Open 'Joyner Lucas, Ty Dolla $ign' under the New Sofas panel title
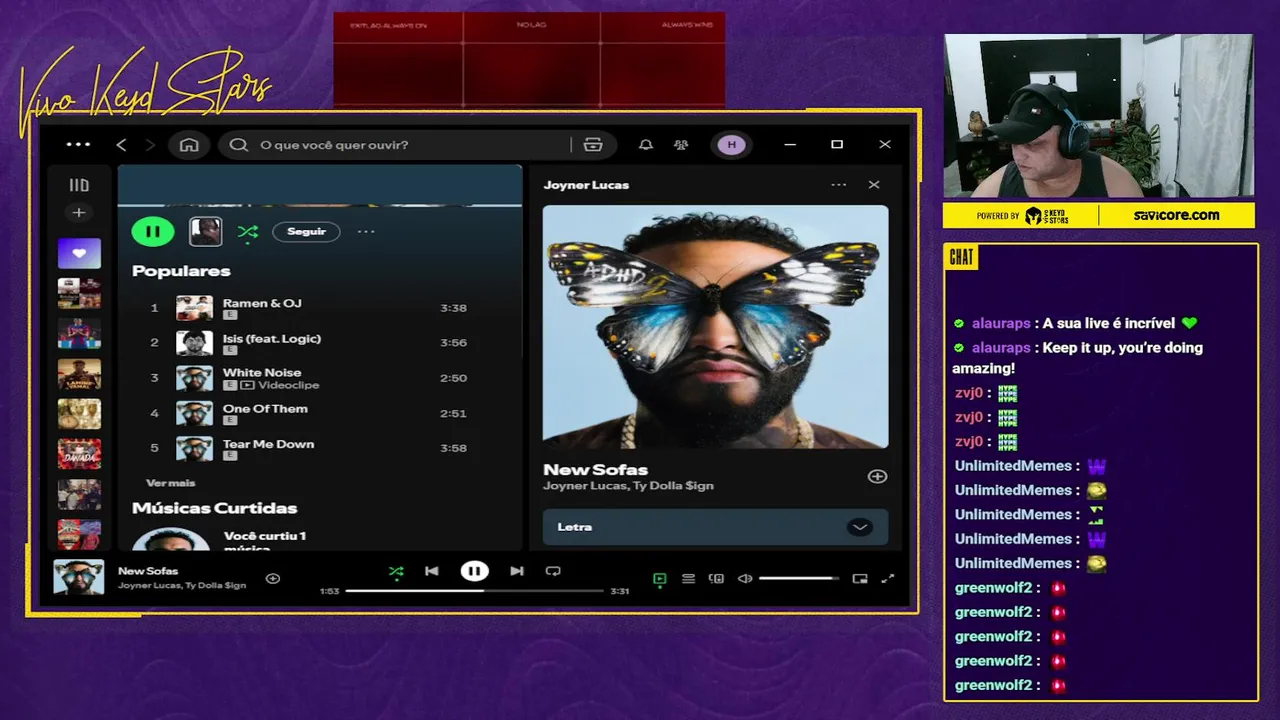 coord(628,486)
